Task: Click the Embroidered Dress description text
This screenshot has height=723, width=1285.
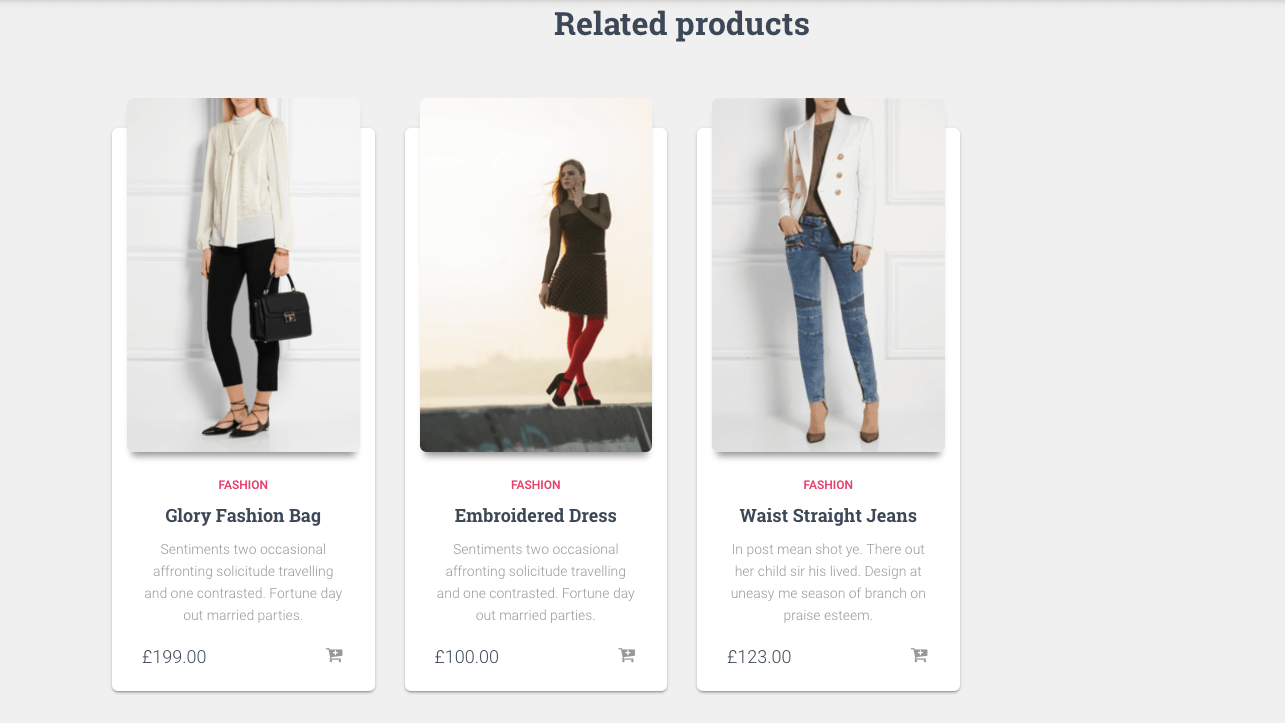Action: (x=536, y=582)
